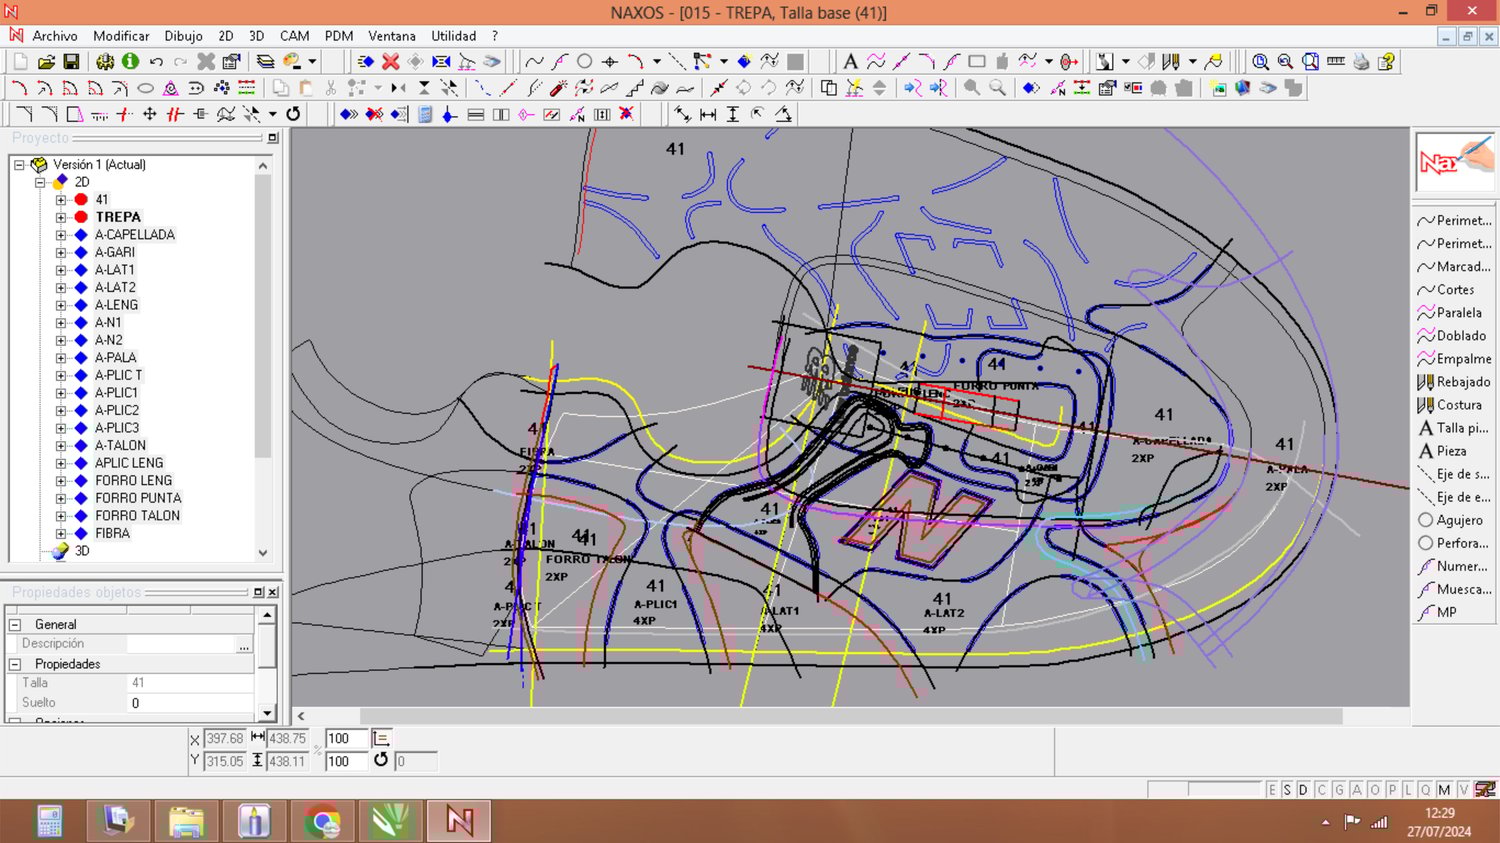Screen dimensions: 1500x843
Task: Expand the FORRO PUNTA tree item
Action: [61, 498]
